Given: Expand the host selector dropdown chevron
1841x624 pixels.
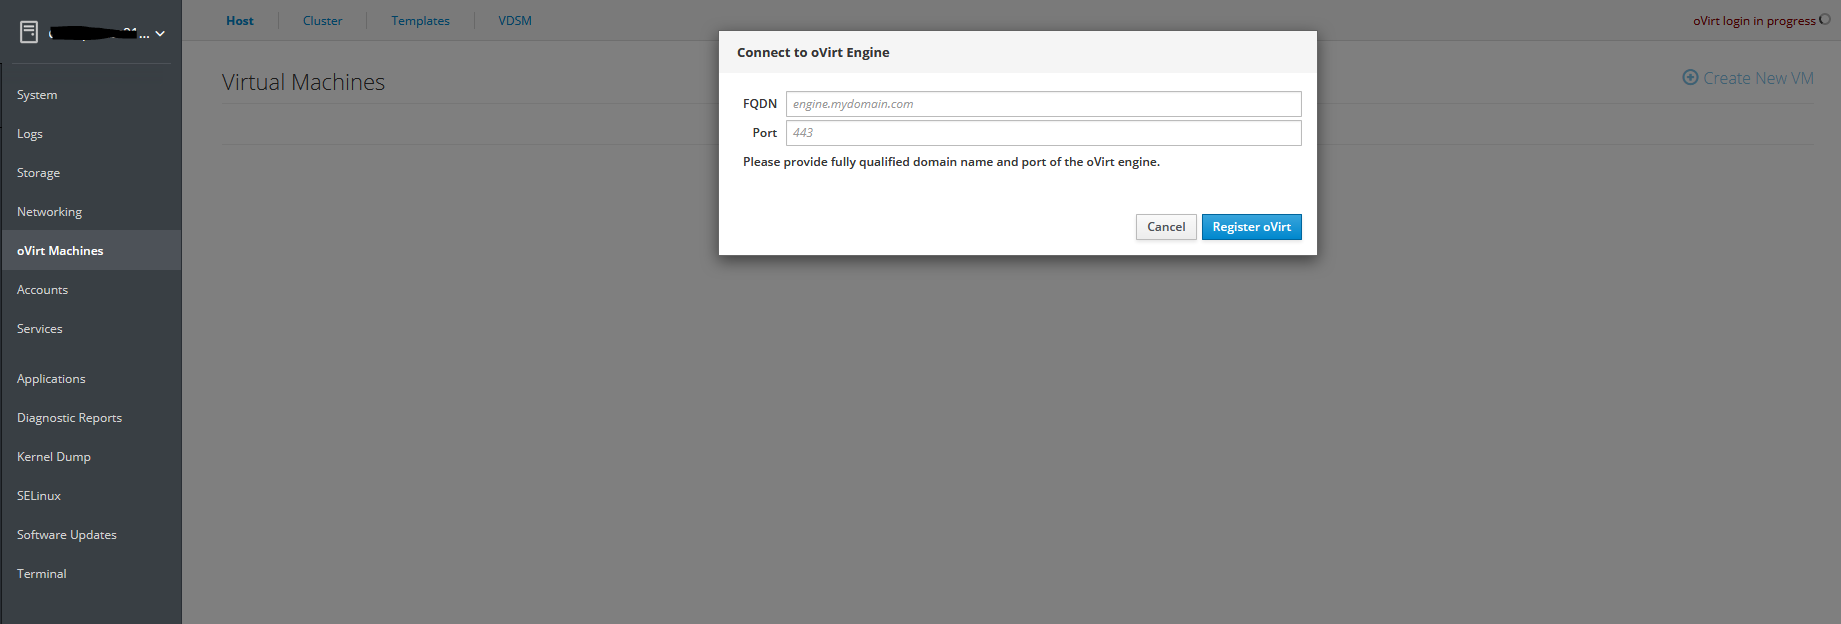Looking at the screenshot, I should [x=160, y=34].
